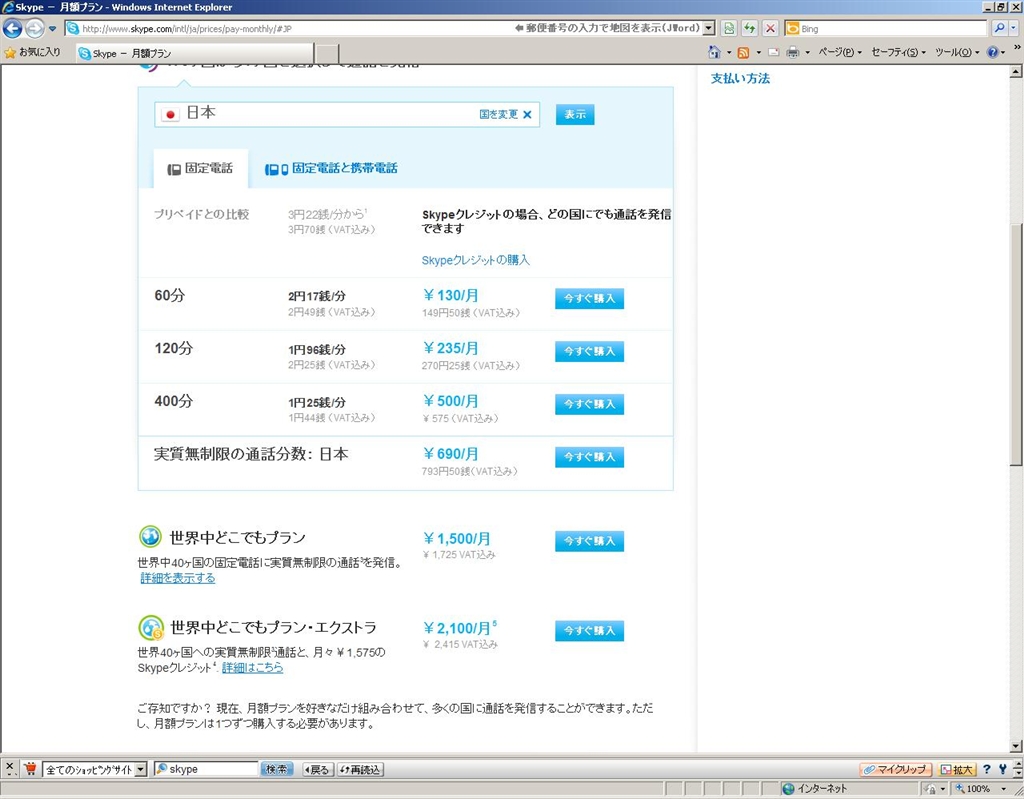The height and width of the screenshot is (799, 1024).
Task: Go back with the browser Back arrow
Action: pos(12,28)
